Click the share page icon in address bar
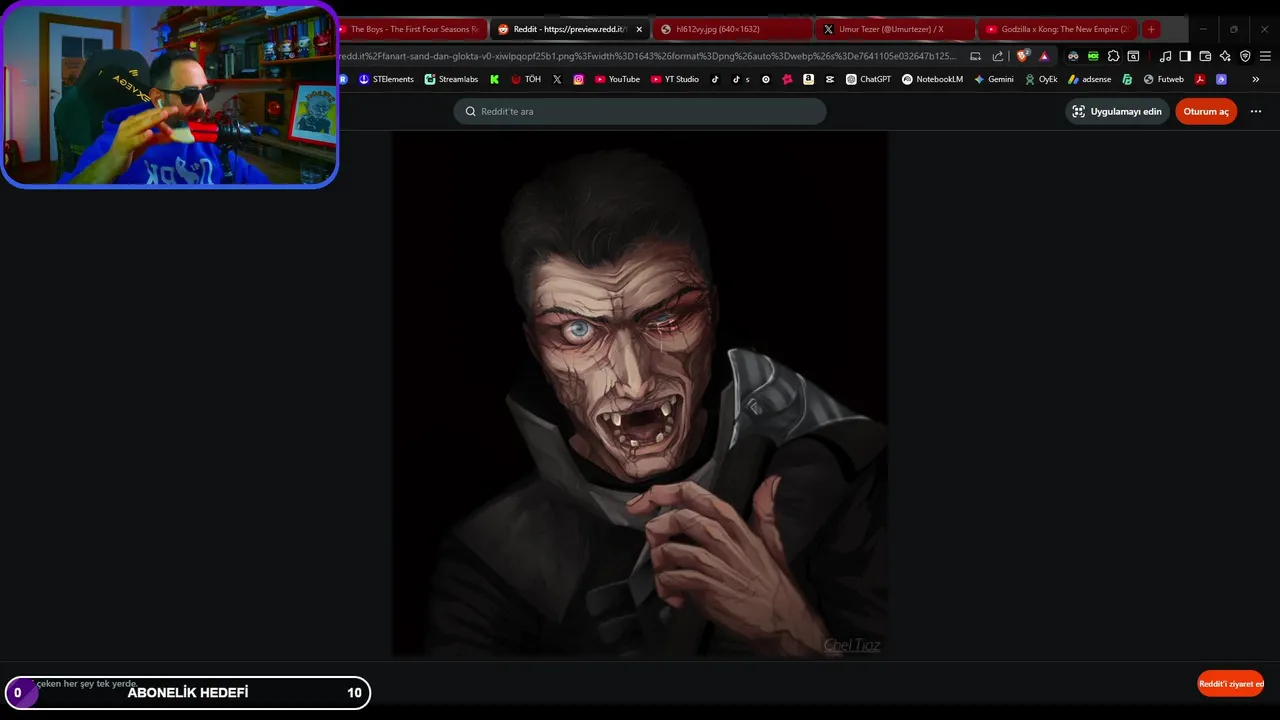 point(997,56)
